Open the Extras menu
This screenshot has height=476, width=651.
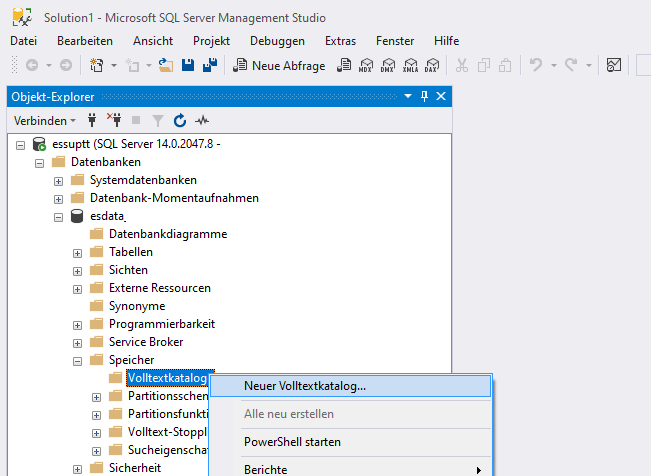340,41
